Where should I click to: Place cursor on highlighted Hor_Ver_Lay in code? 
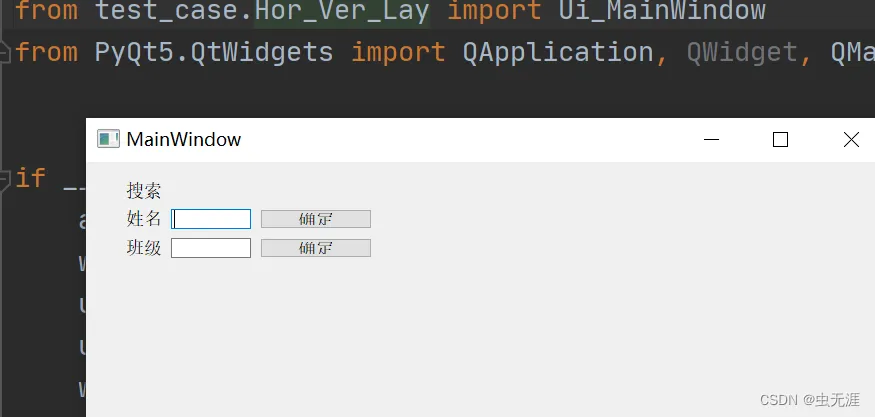click(x=342, y=11)
